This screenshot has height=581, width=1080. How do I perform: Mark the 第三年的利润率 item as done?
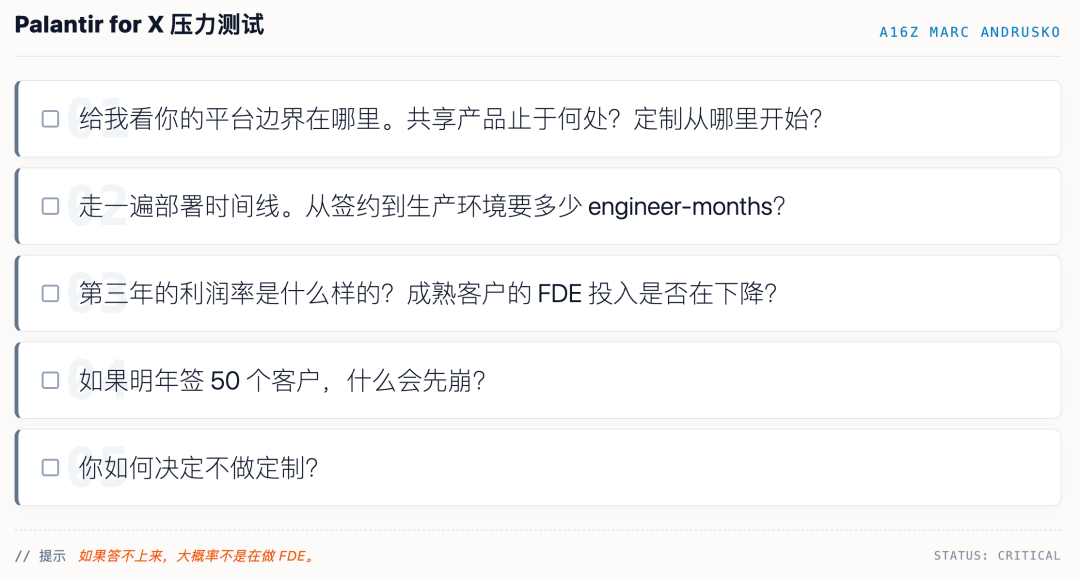point(50,293)
